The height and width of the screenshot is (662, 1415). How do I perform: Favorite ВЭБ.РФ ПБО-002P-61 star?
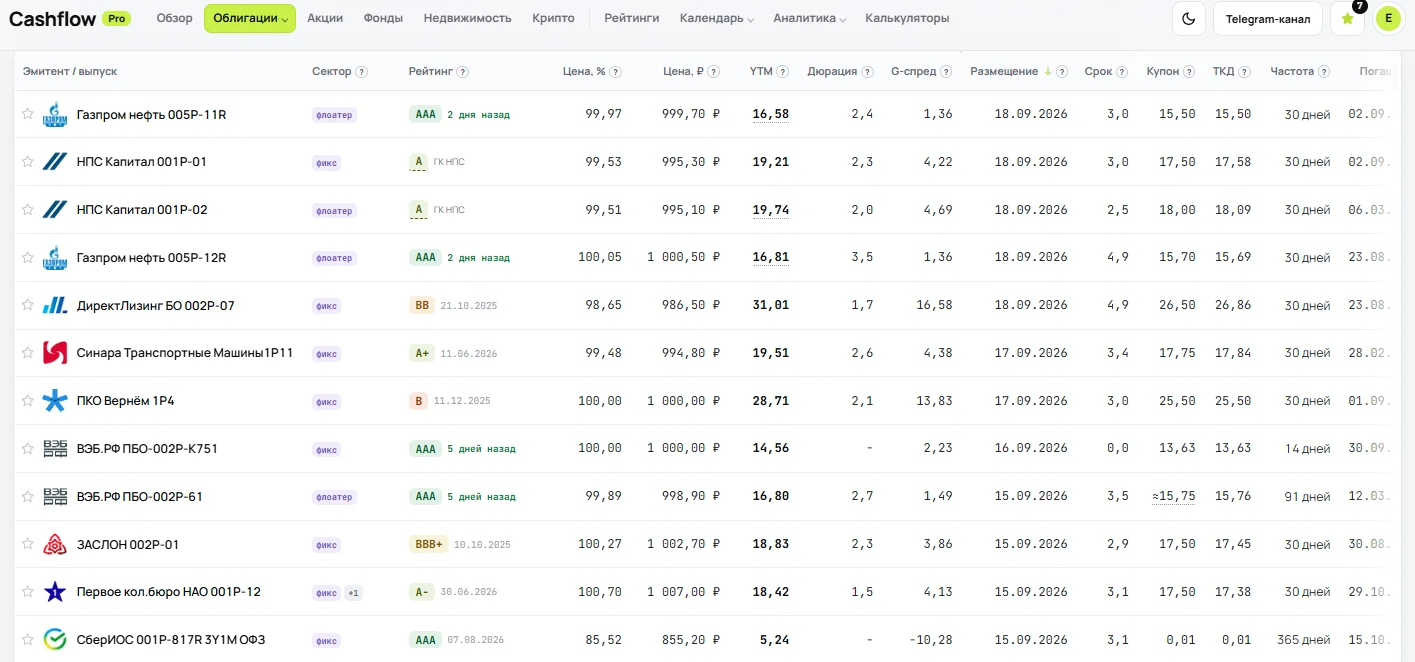[28, 496]
